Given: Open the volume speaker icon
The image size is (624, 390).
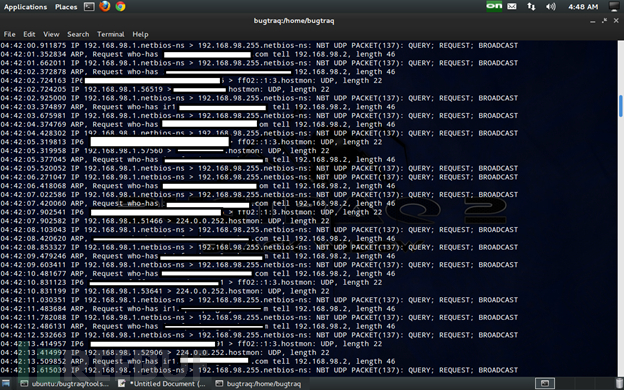Looking at the screenshot, I should coord(551,6).
